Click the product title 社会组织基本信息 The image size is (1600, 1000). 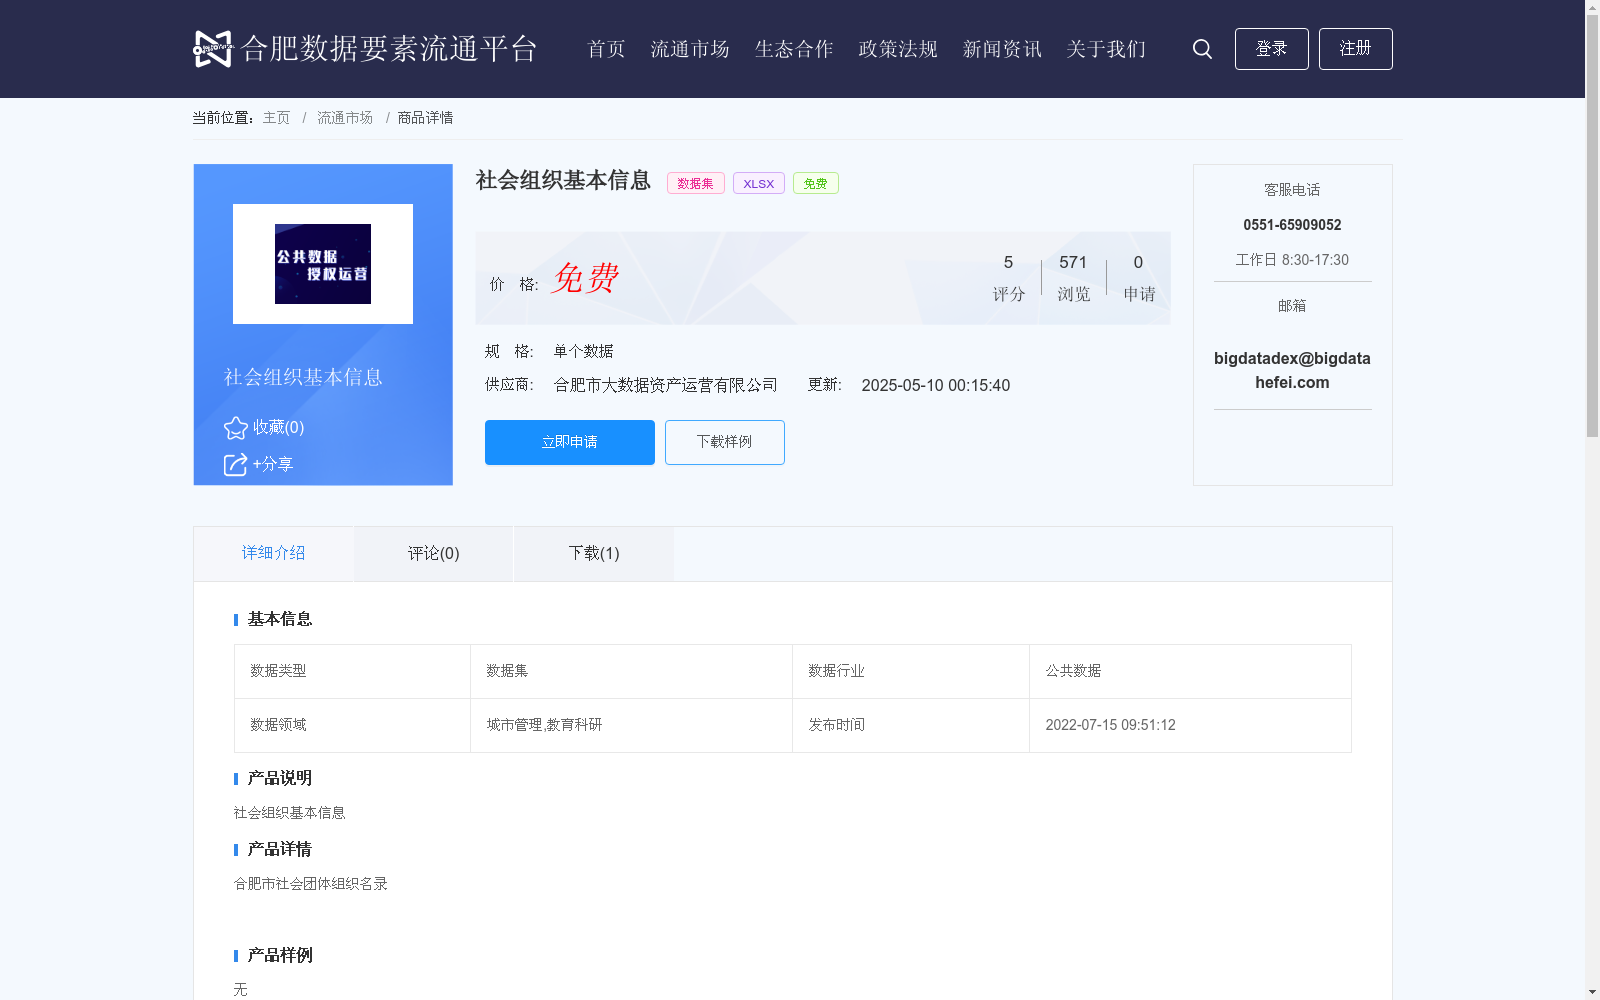coord(563,180)
